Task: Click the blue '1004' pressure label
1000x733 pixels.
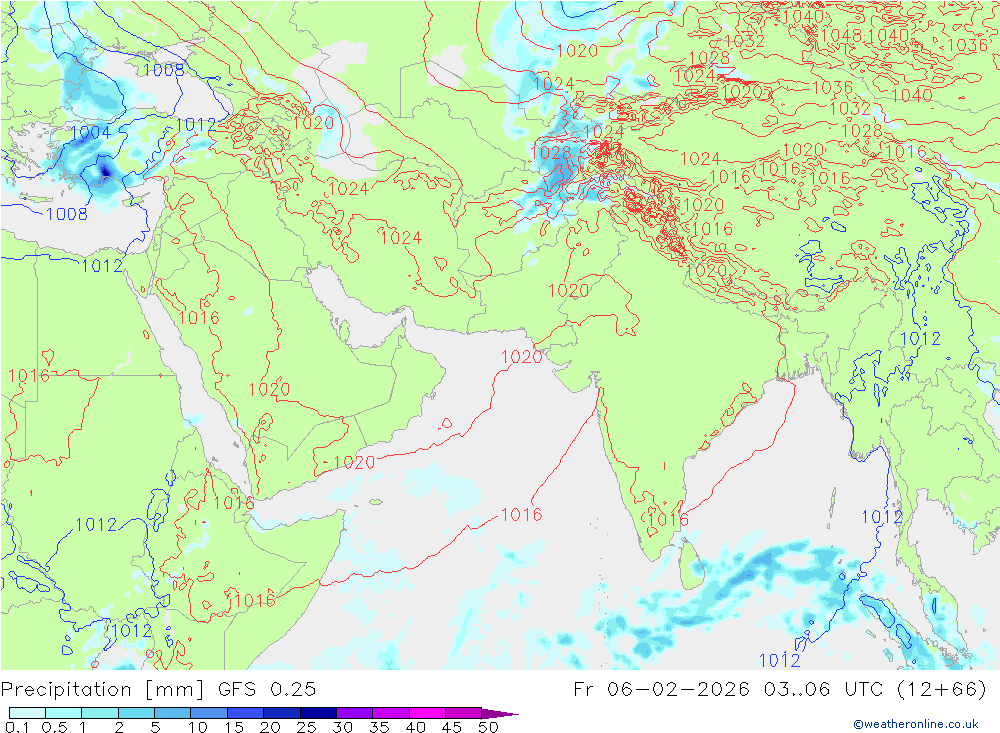Action: click(91, 133)
